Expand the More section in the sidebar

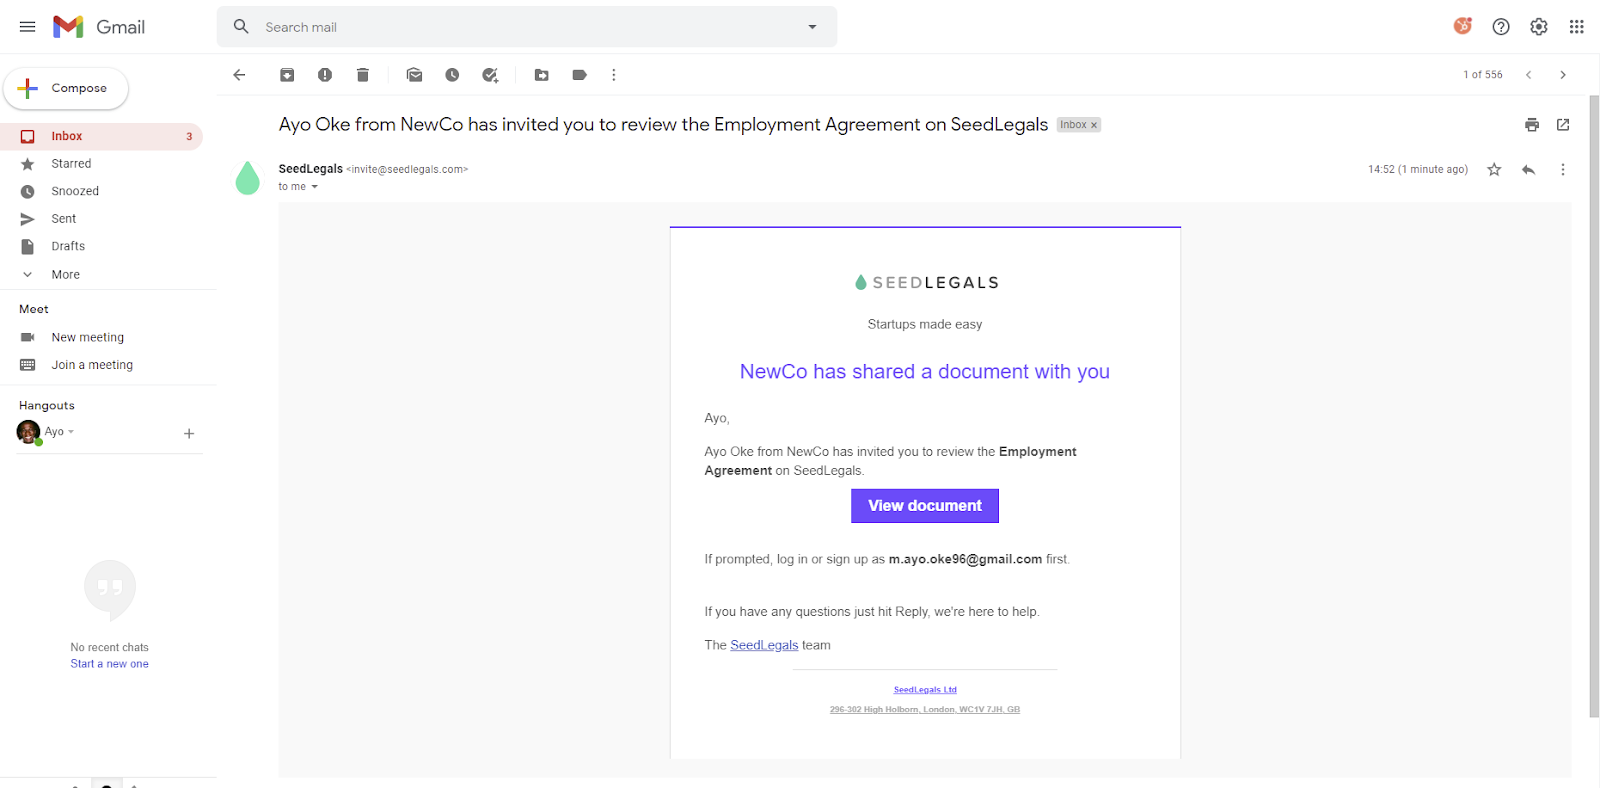click(x=65, y=275)
